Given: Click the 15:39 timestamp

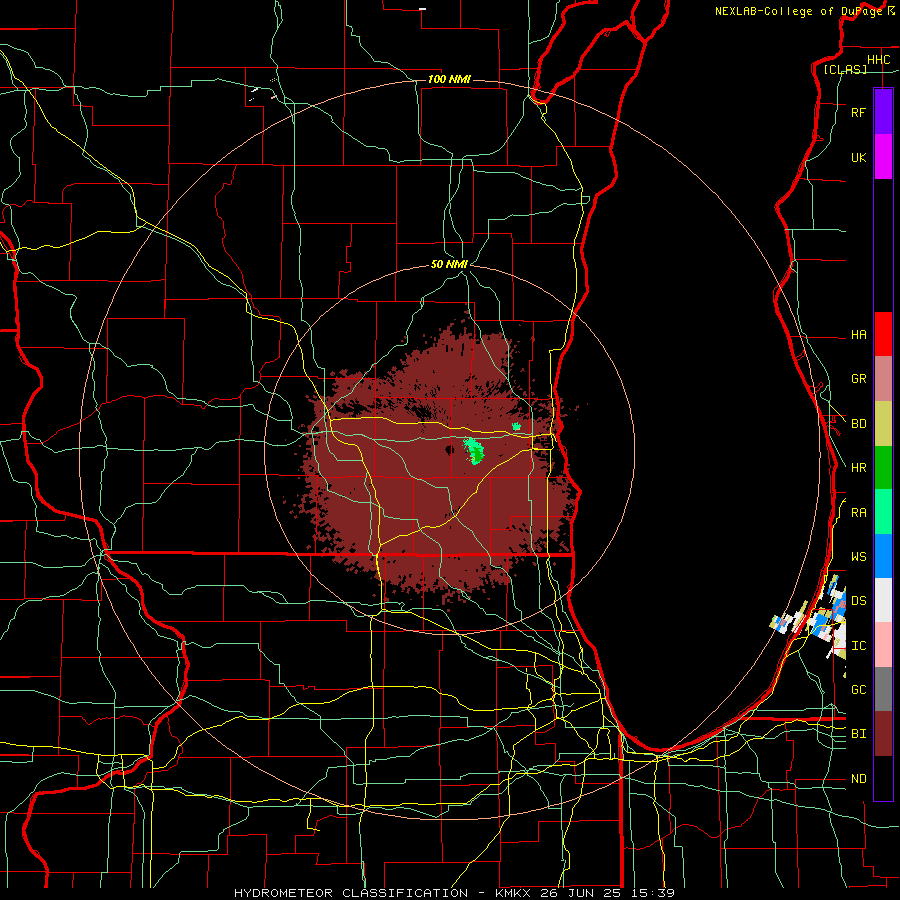Looking at the screenshot, I should pyautogui.click(x=654, y=893).
